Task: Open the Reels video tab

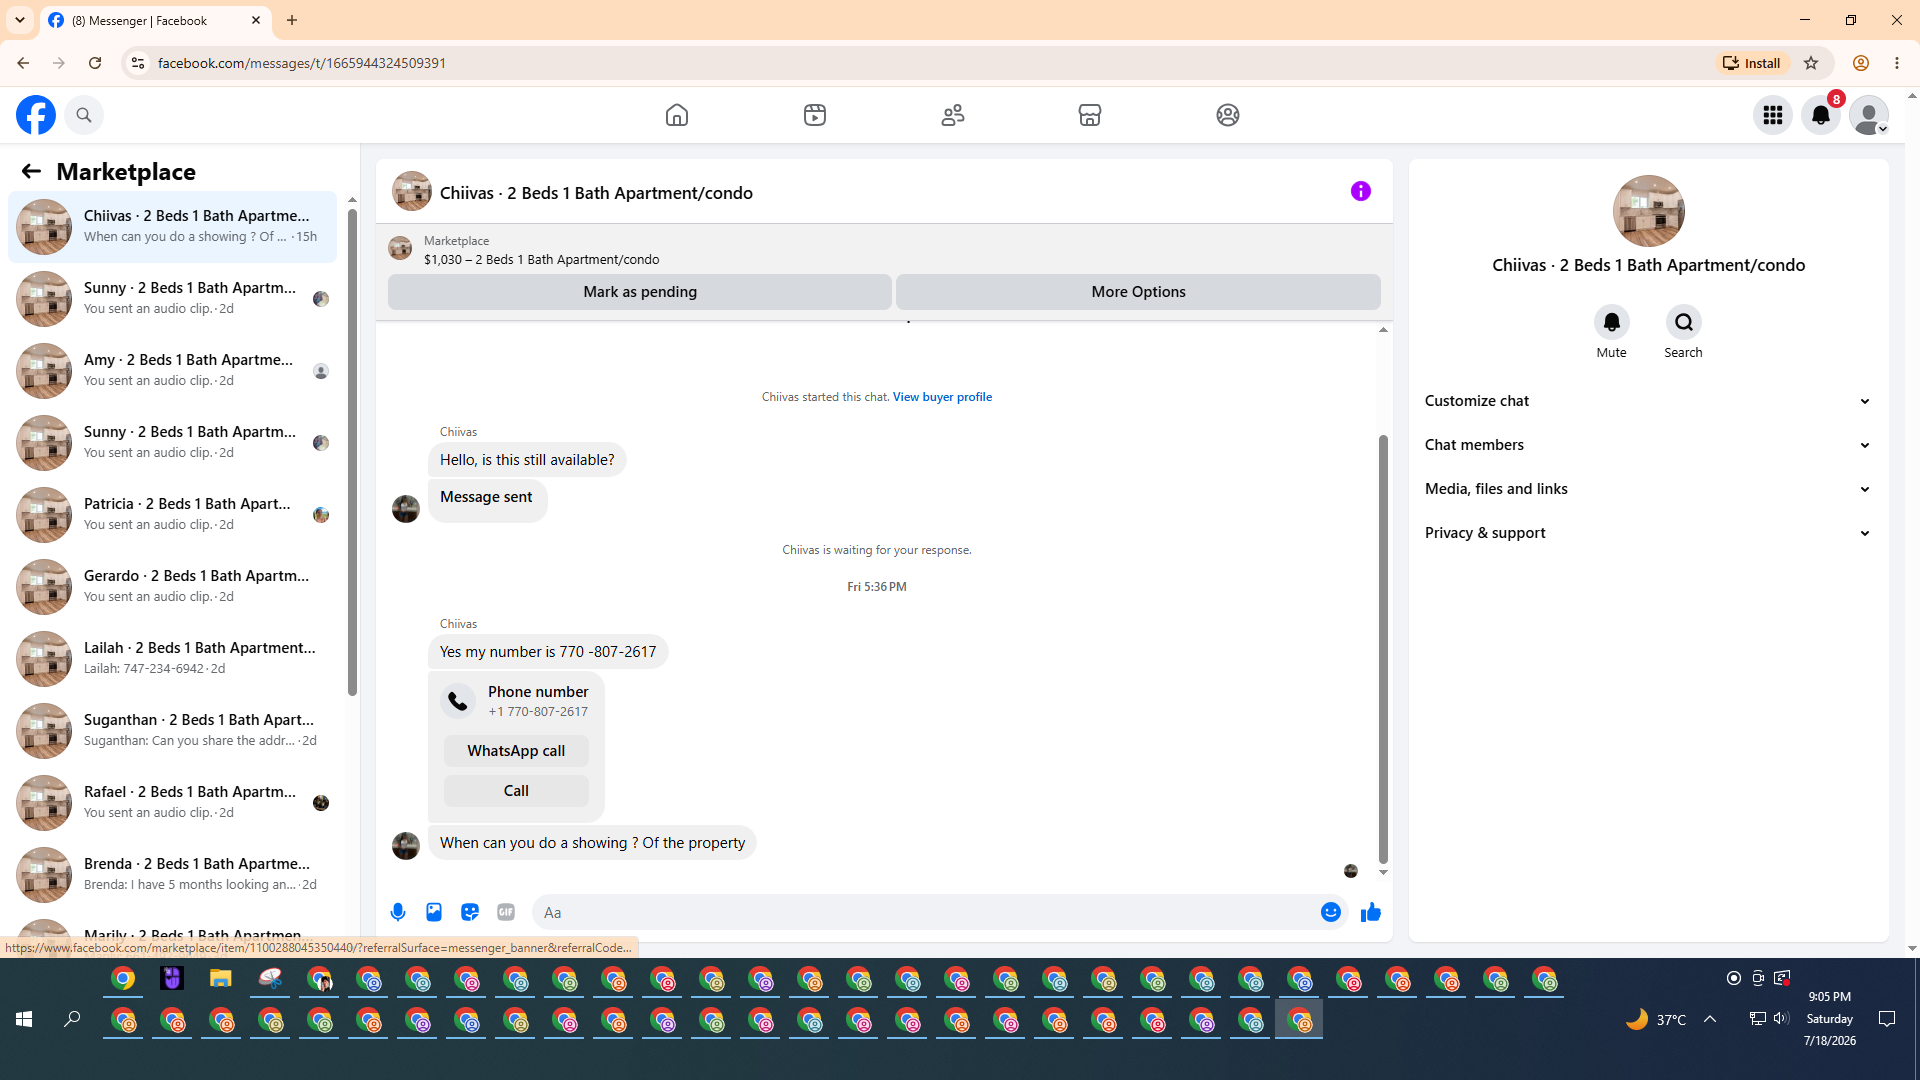Action: click(x=815, y=115)
